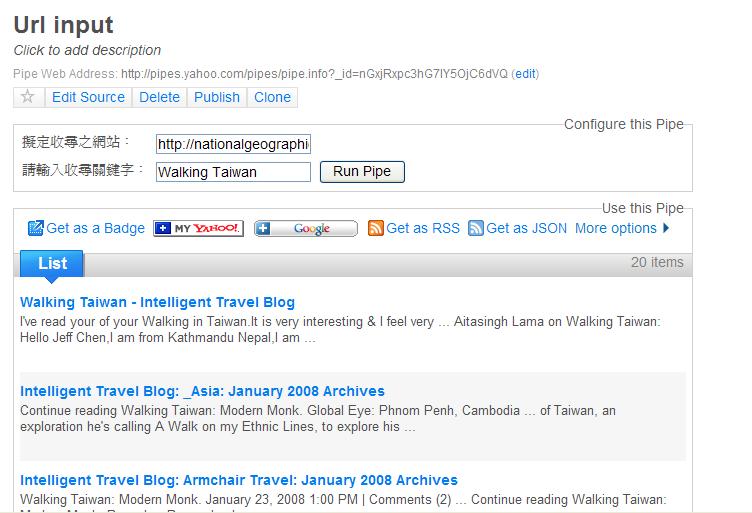Open the List tab
Viewport: 752px width, 513px height.
52,263
